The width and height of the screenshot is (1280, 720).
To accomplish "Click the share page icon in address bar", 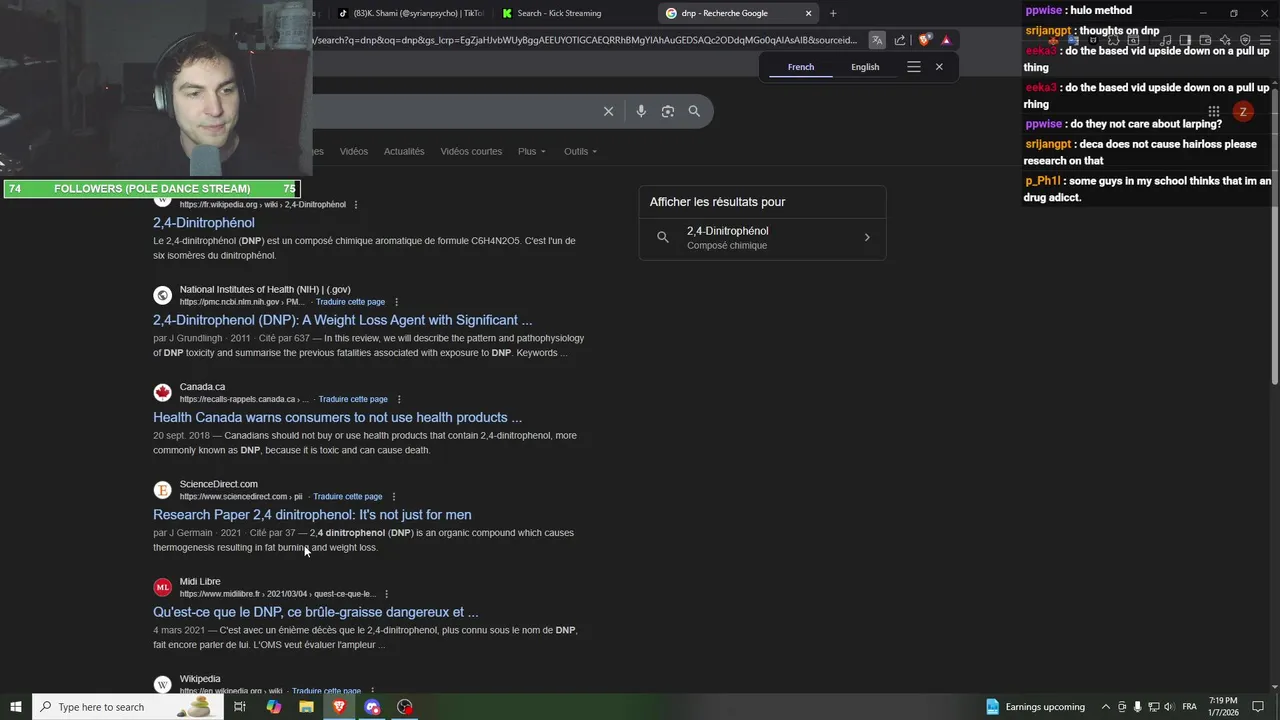I will [x=900, y=40].
